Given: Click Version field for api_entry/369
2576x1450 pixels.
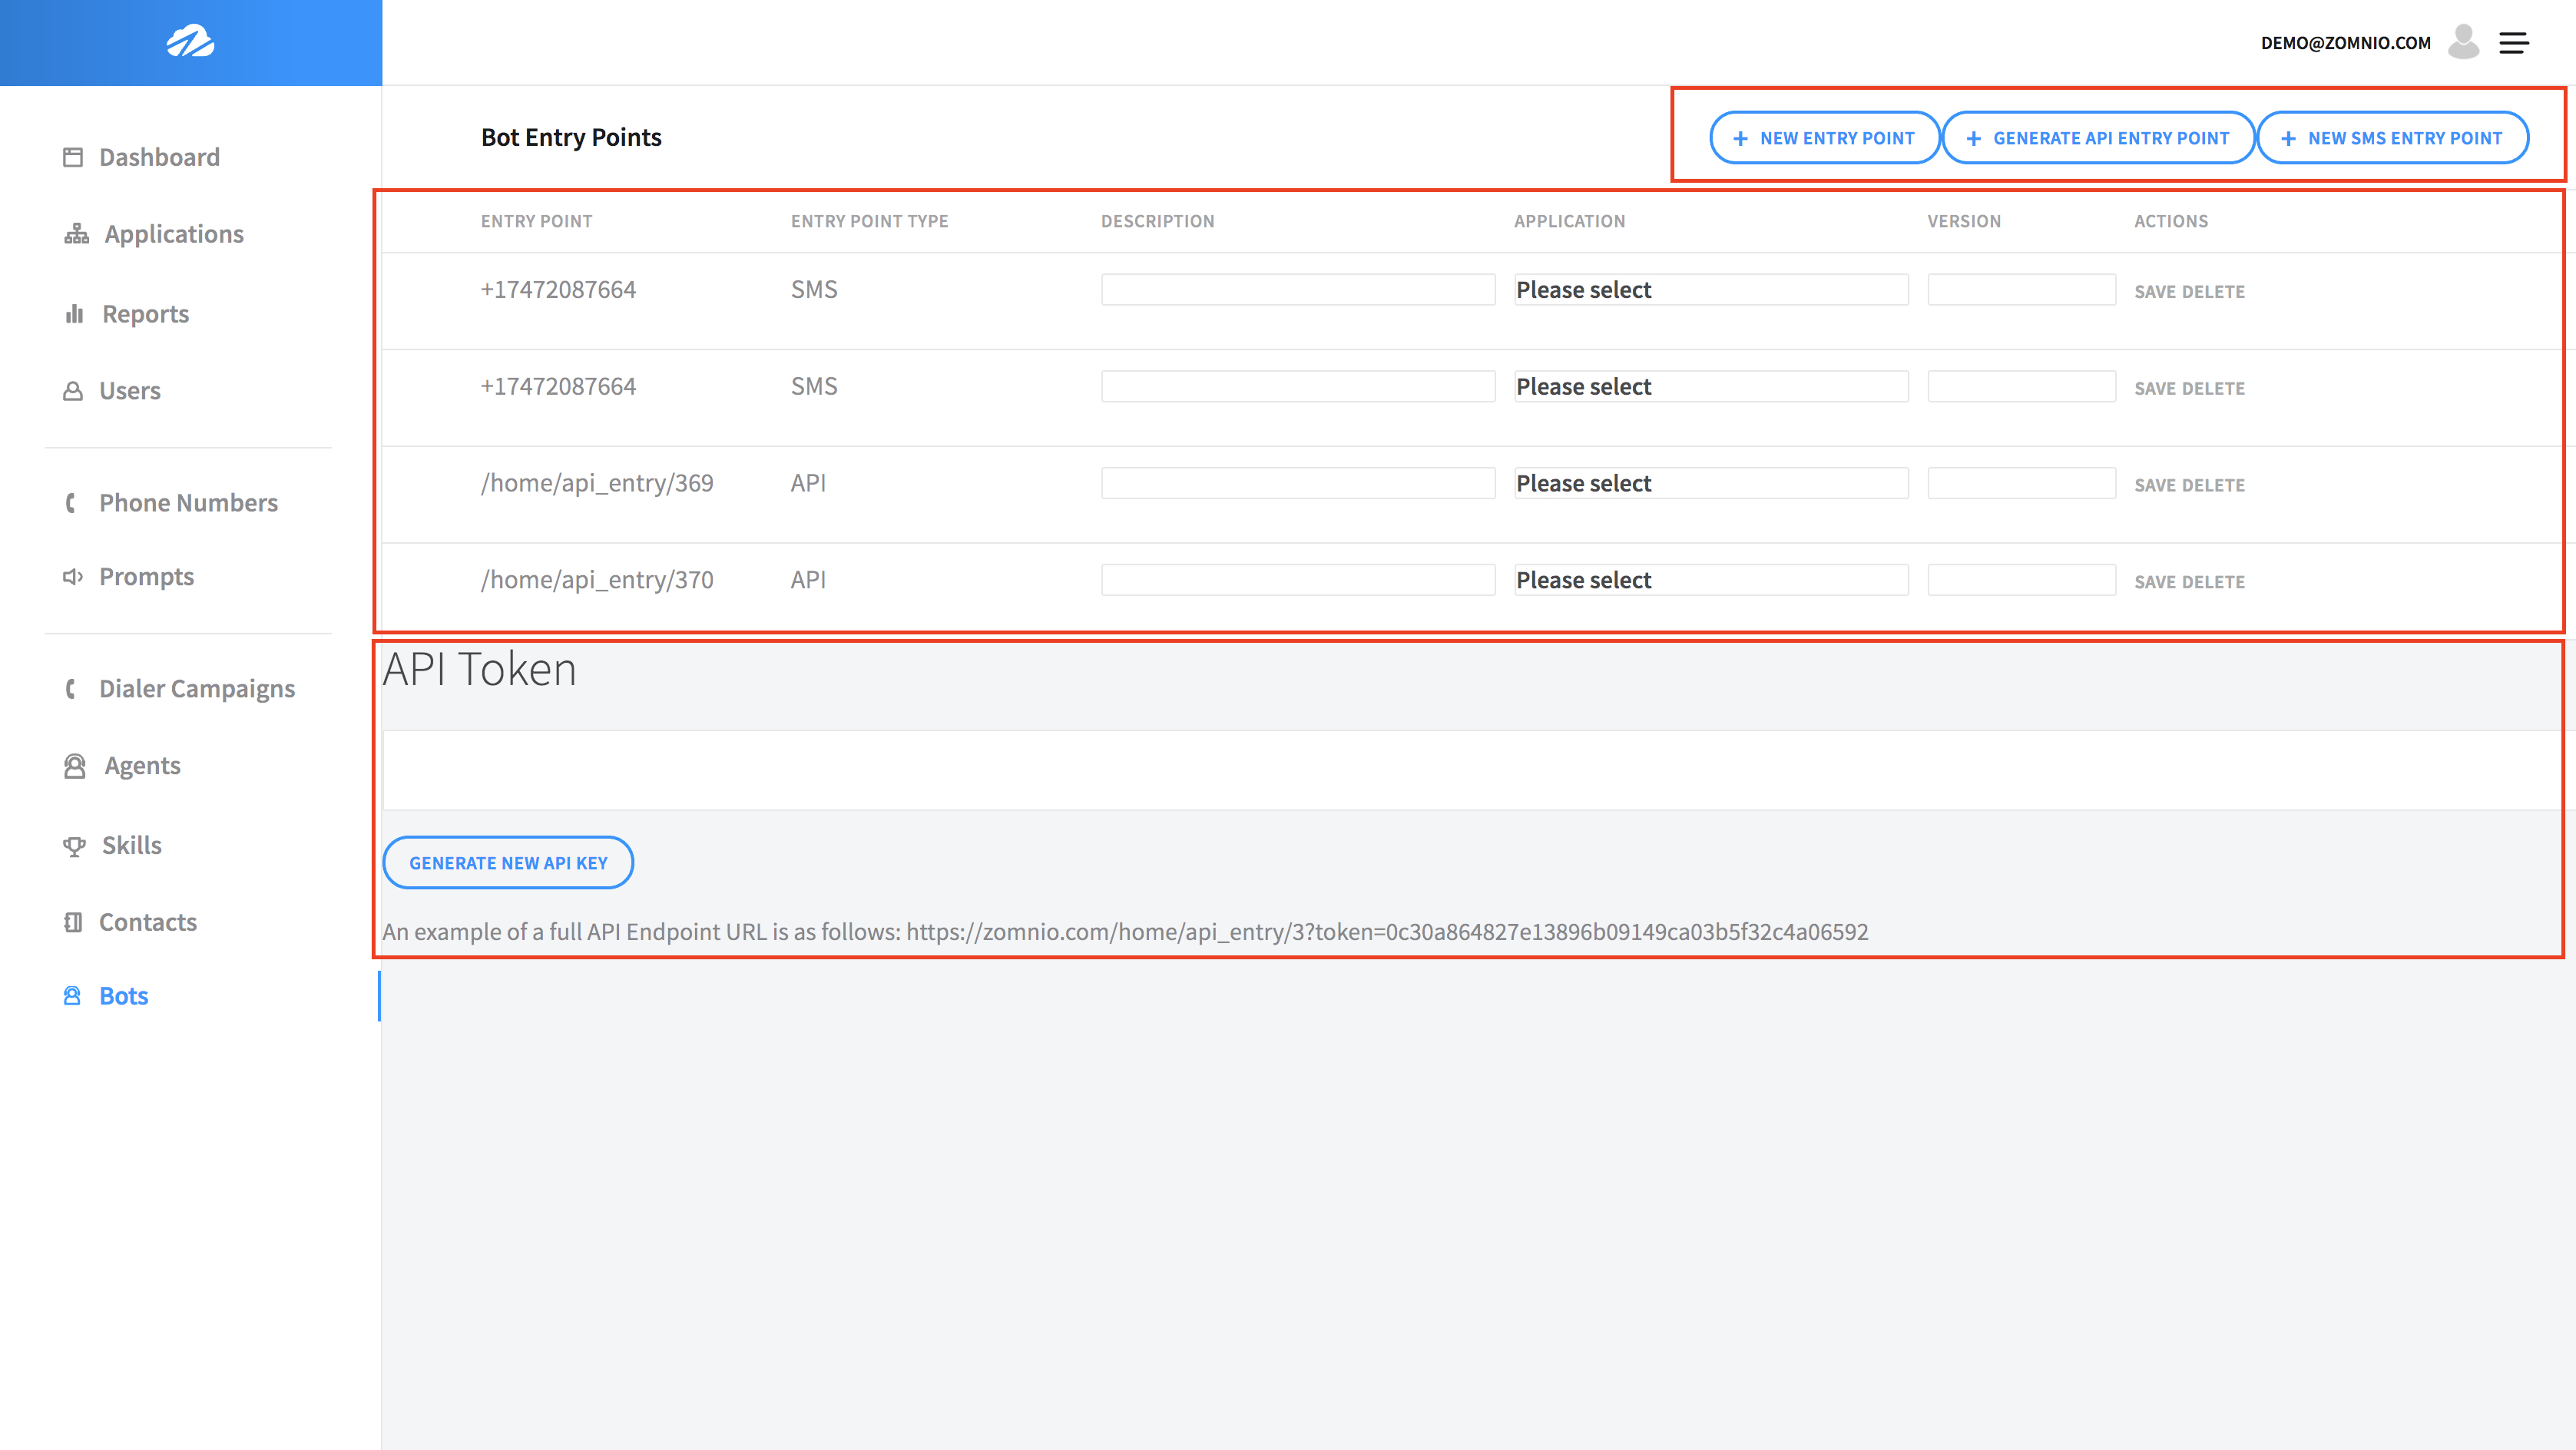Looking at the screenshot, I should pyautogui.click(x=2021, y=484).
